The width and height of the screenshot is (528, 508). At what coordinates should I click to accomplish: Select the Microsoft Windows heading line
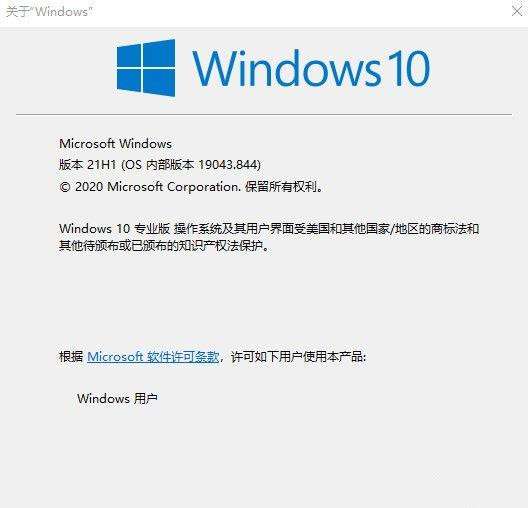[116, 144]
